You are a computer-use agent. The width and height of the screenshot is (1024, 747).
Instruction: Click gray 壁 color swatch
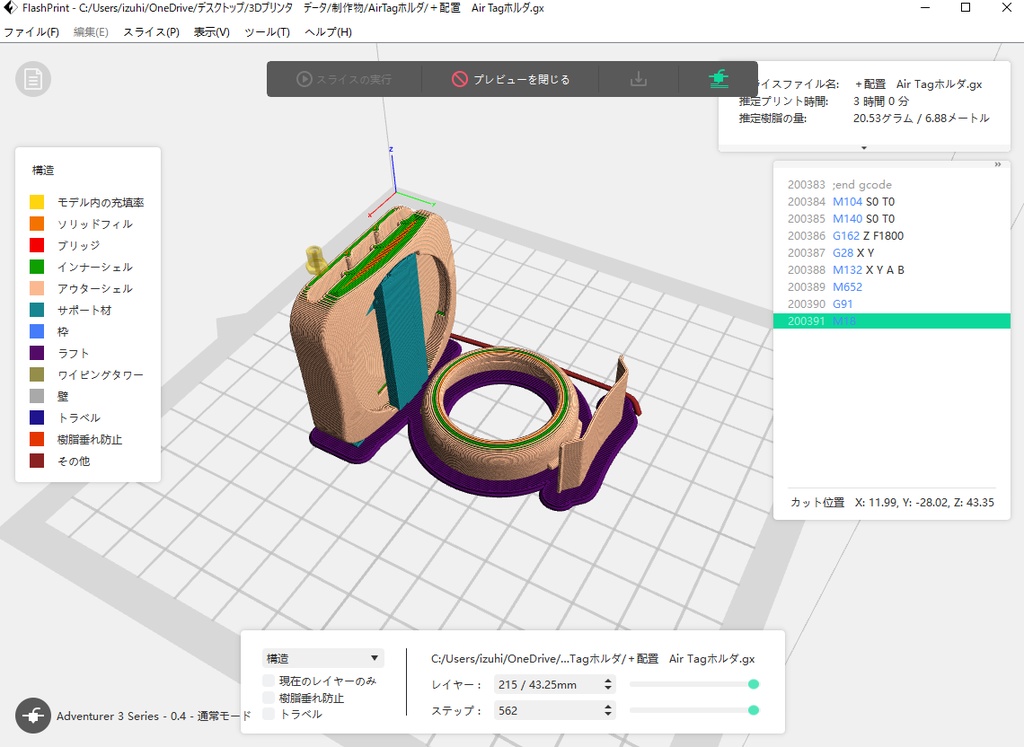click(x=37, y=396)
